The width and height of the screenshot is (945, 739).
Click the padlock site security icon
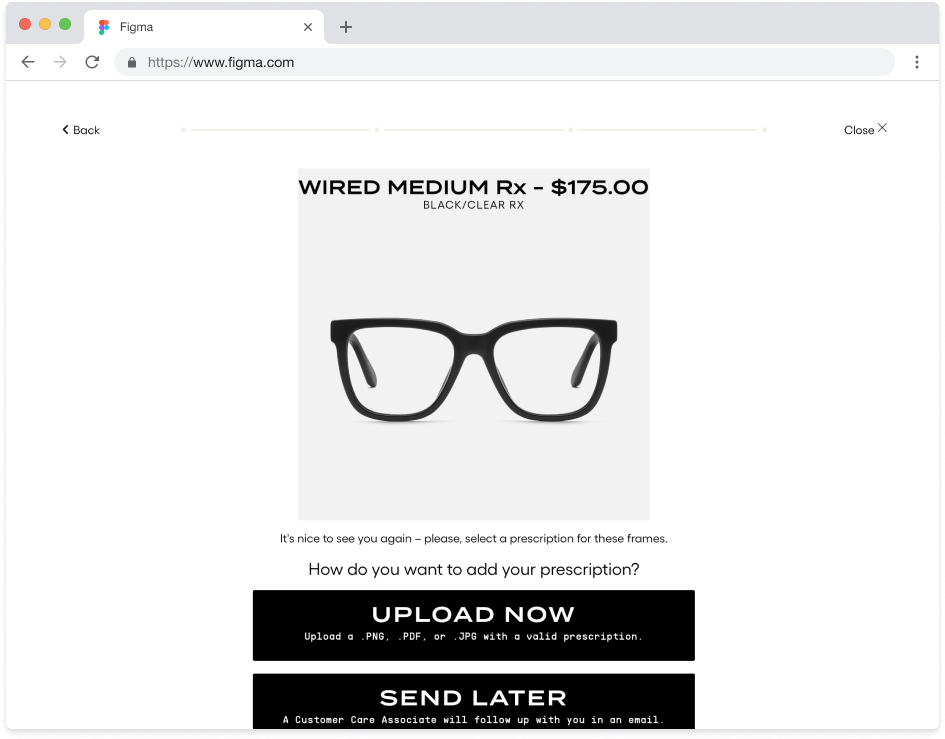(x=131, y=62)
